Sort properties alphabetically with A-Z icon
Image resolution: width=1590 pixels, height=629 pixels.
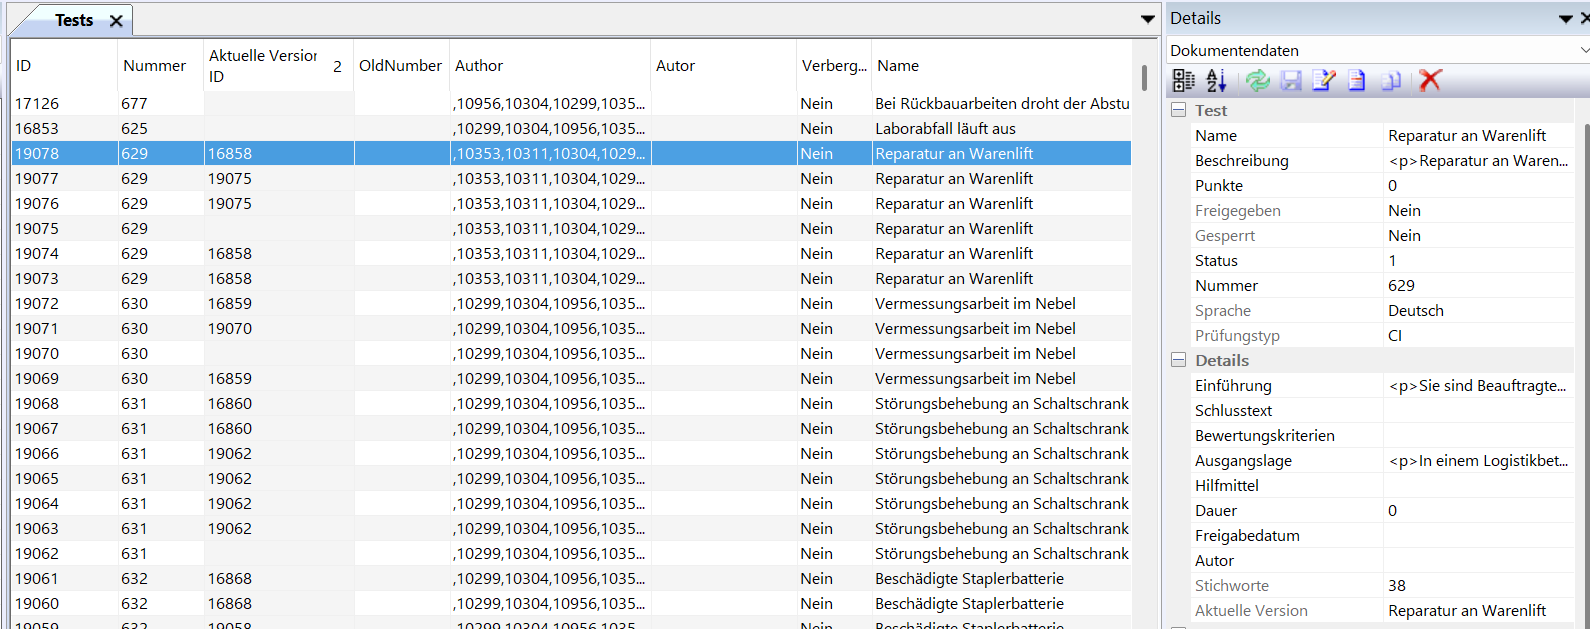coord(1216,81)
